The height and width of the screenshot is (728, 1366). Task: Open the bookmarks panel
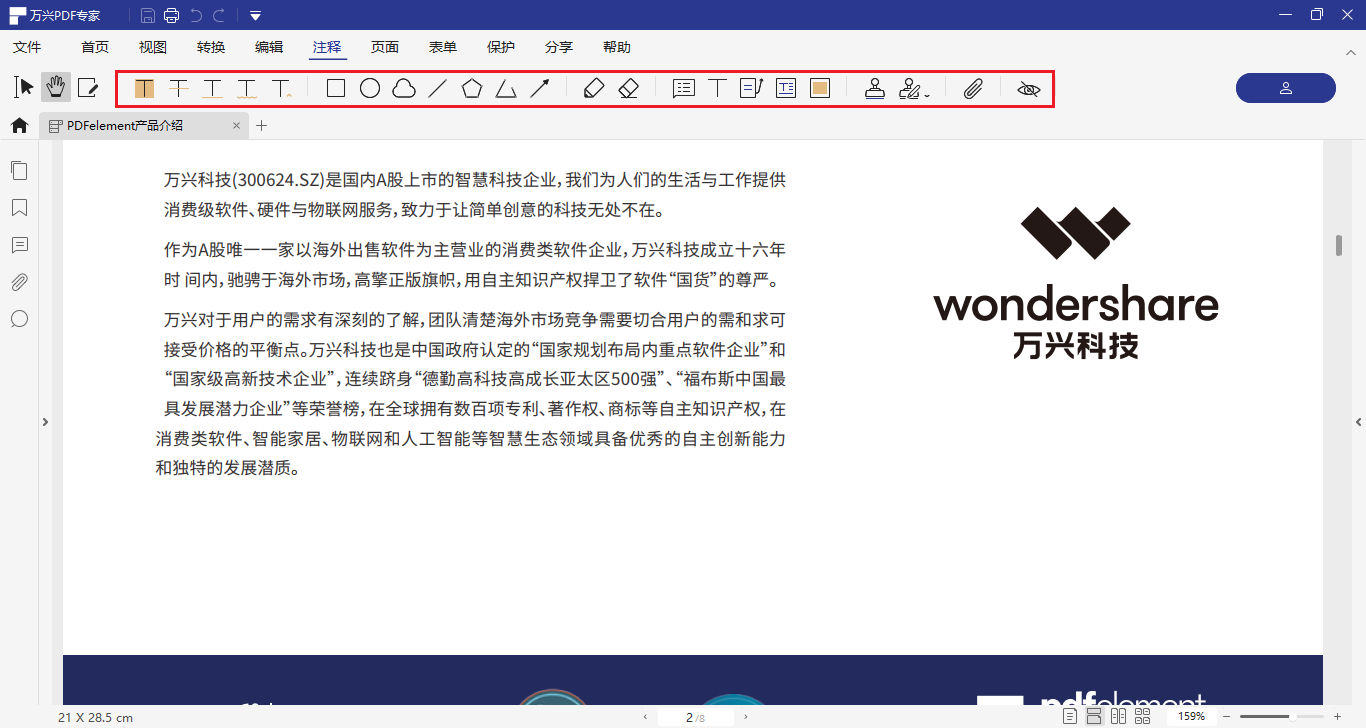click(x=19, y=207)
